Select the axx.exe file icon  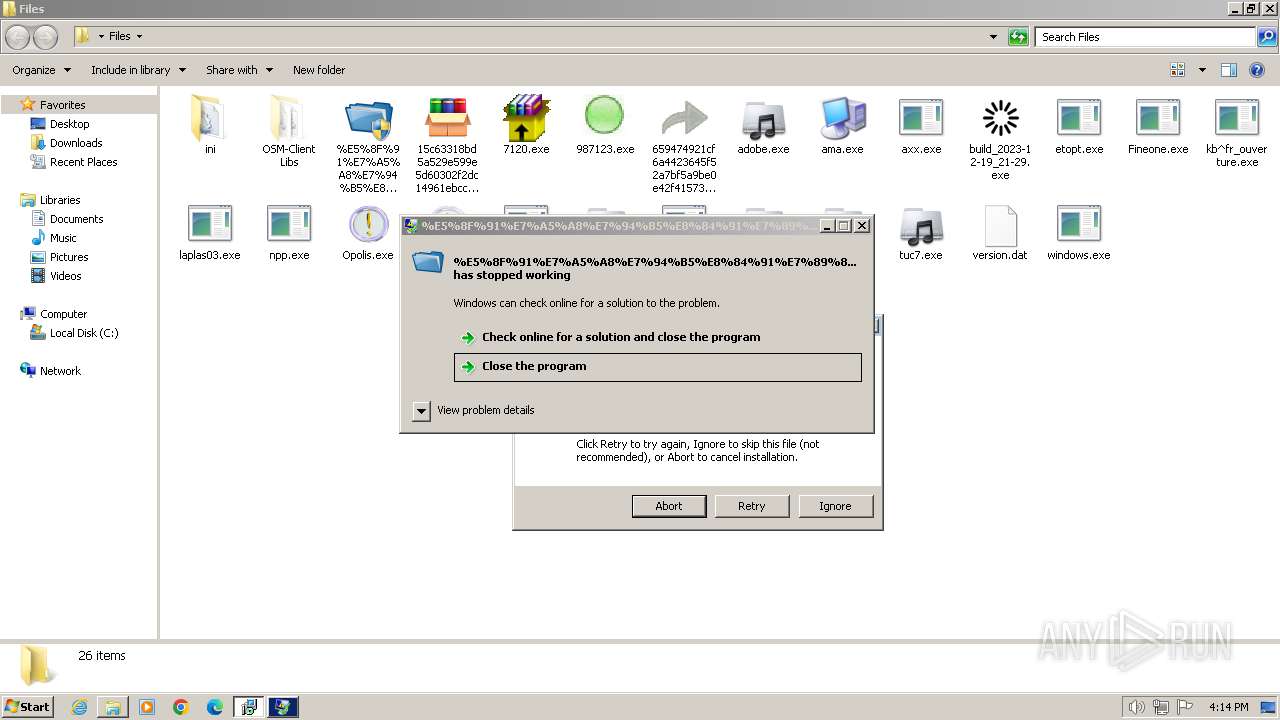921,119
